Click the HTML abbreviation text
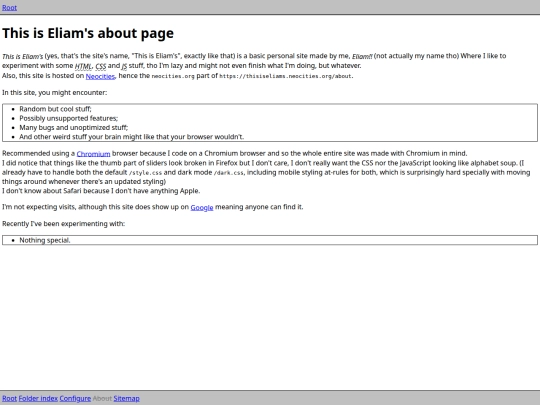The height and width of the screenshot is (405, 540). [x=83, y=66]
